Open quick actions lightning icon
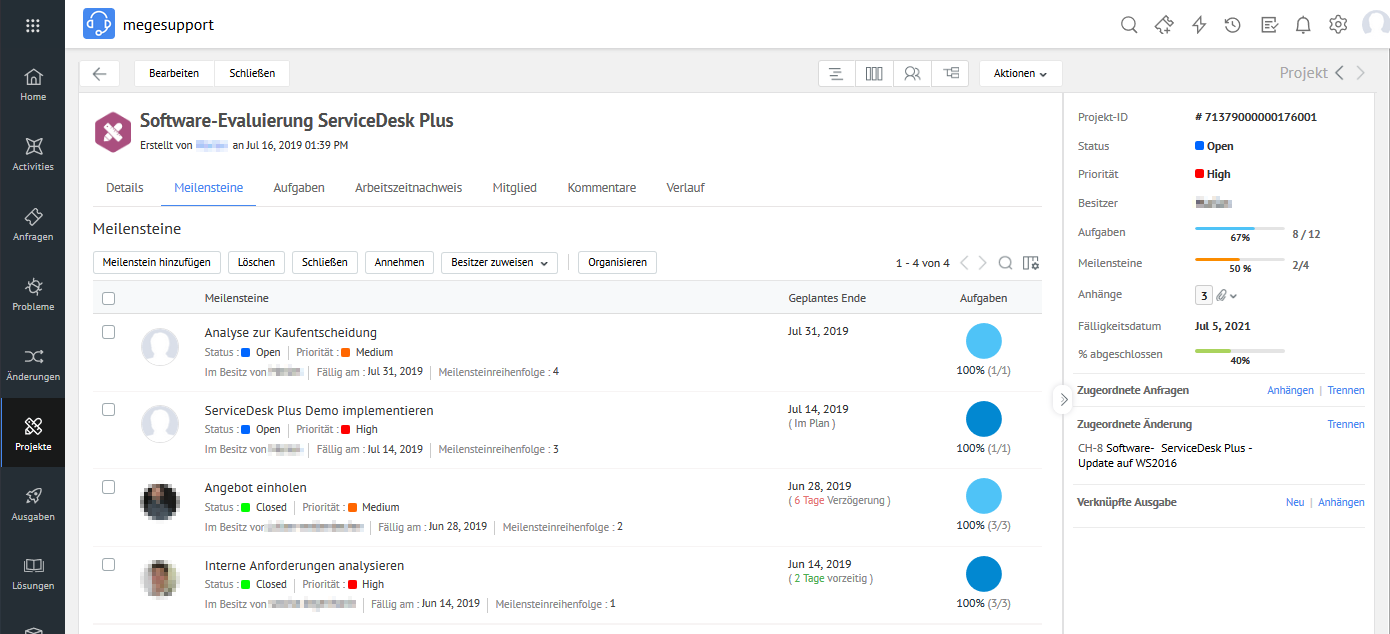 [1199, 25]
